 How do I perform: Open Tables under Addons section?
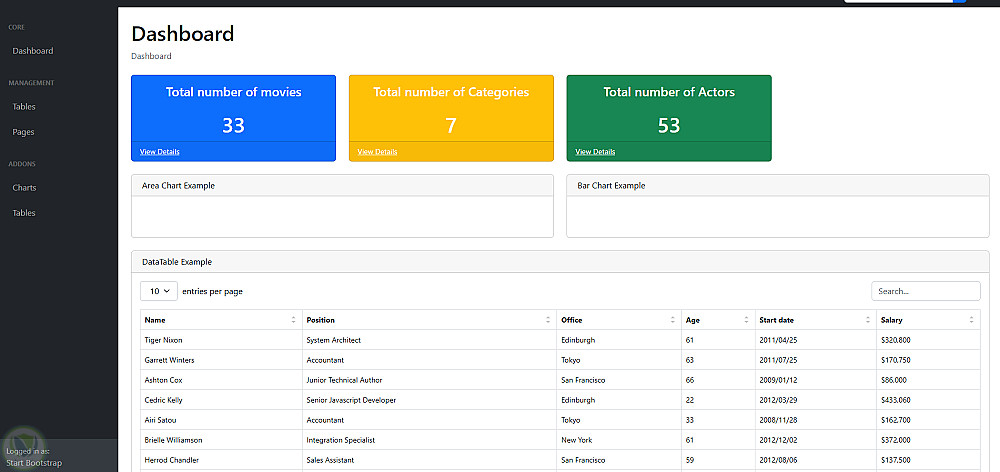pyautogui.click(x=23, y=213)
